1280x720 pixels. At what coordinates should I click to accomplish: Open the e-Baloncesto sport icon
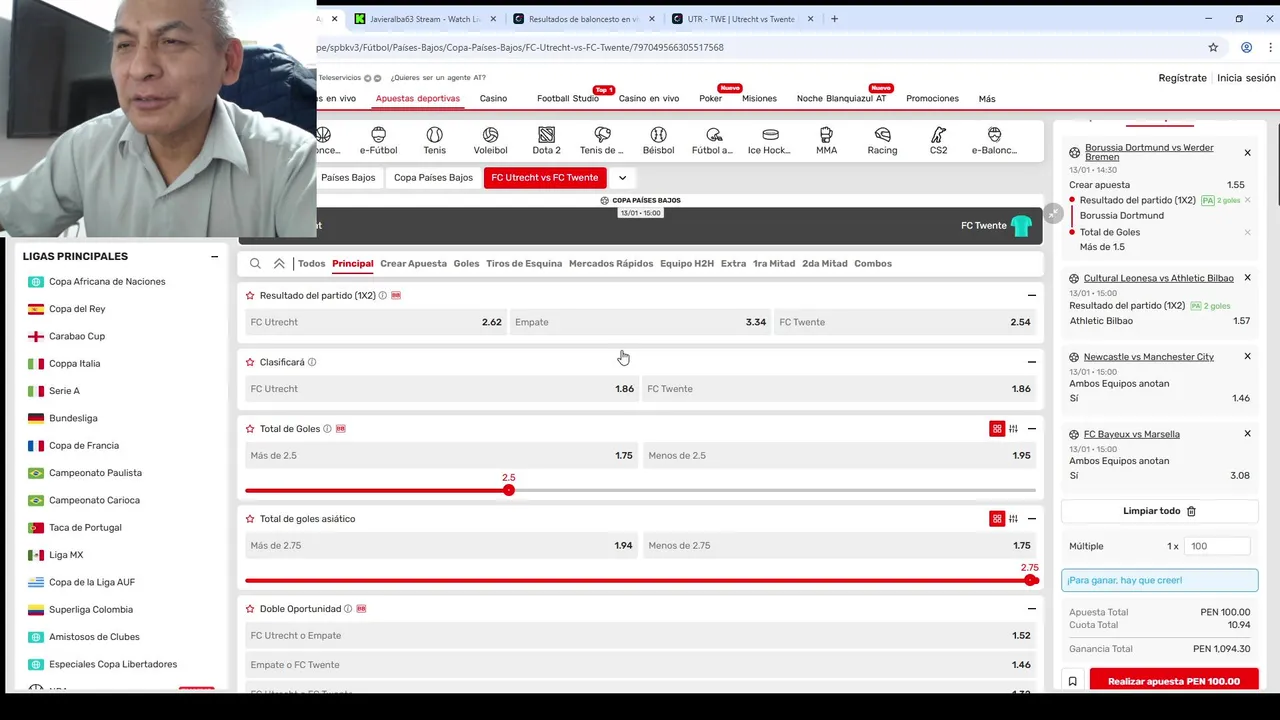tap(994, 141)
